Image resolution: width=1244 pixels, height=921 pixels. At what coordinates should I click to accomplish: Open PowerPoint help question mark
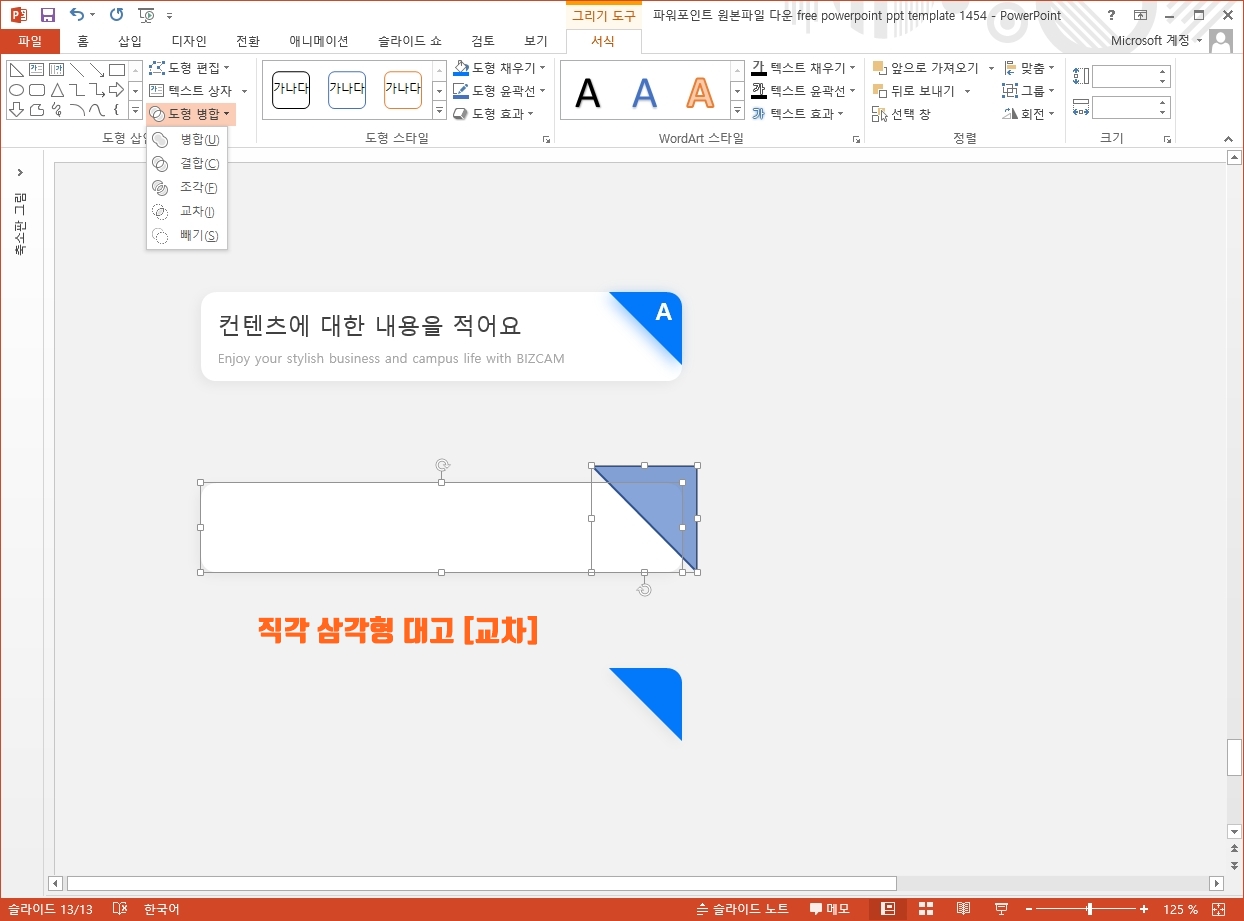point(1111,15)
